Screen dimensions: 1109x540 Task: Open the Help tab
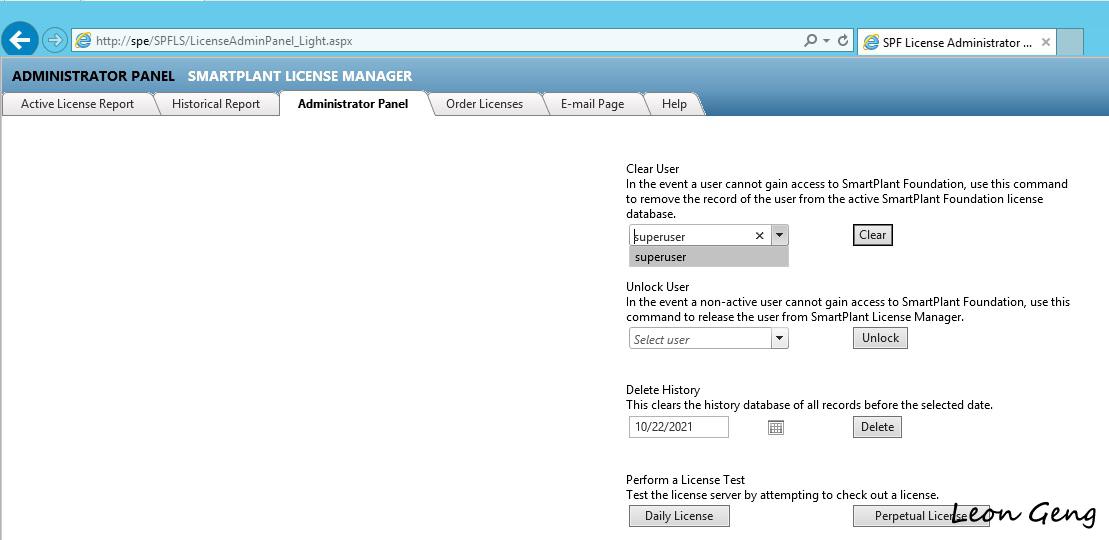(x=674, y=104)
